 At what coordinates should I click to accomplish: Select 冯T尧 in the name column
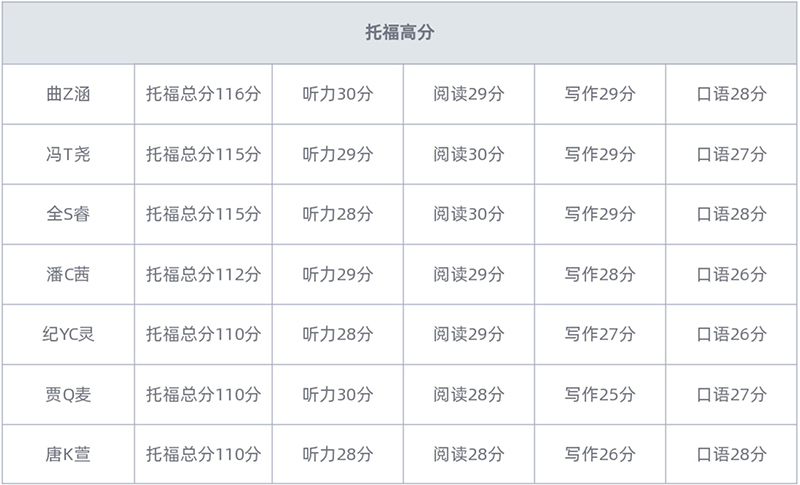68,154
